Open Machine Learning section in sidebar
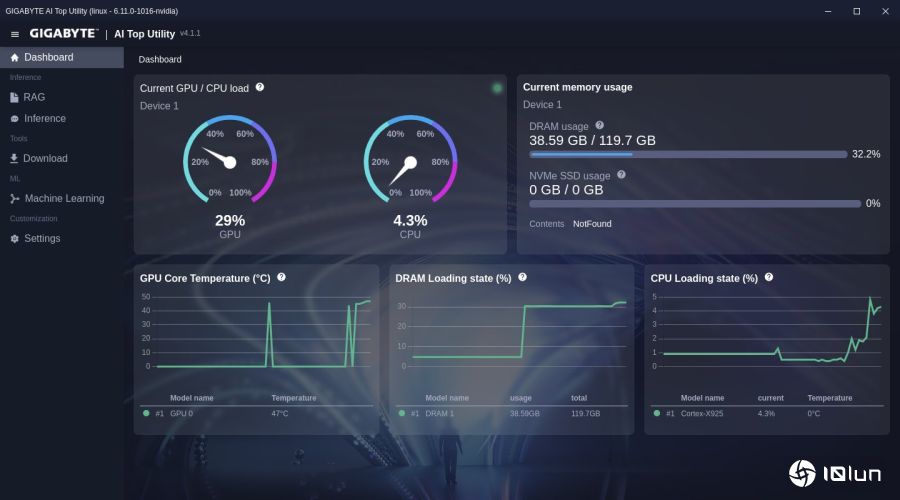The height and width of the screenshot is (500, 900). pyautogui.click(x=64, y=198)
